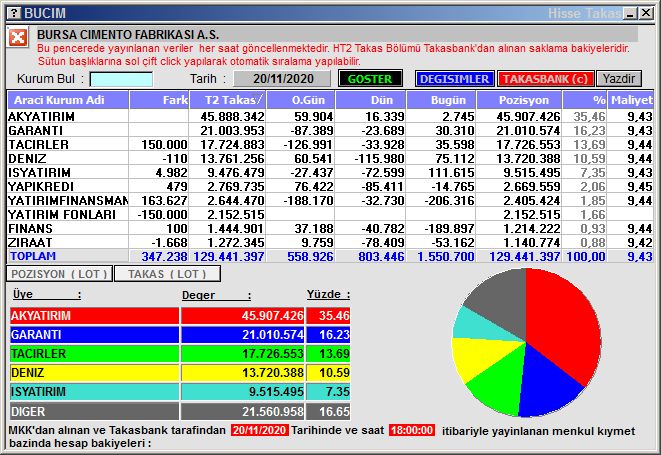The image size is (661, 455).
Task: Sort by Araci Kurum Adi column header
Action: [68, 100]
